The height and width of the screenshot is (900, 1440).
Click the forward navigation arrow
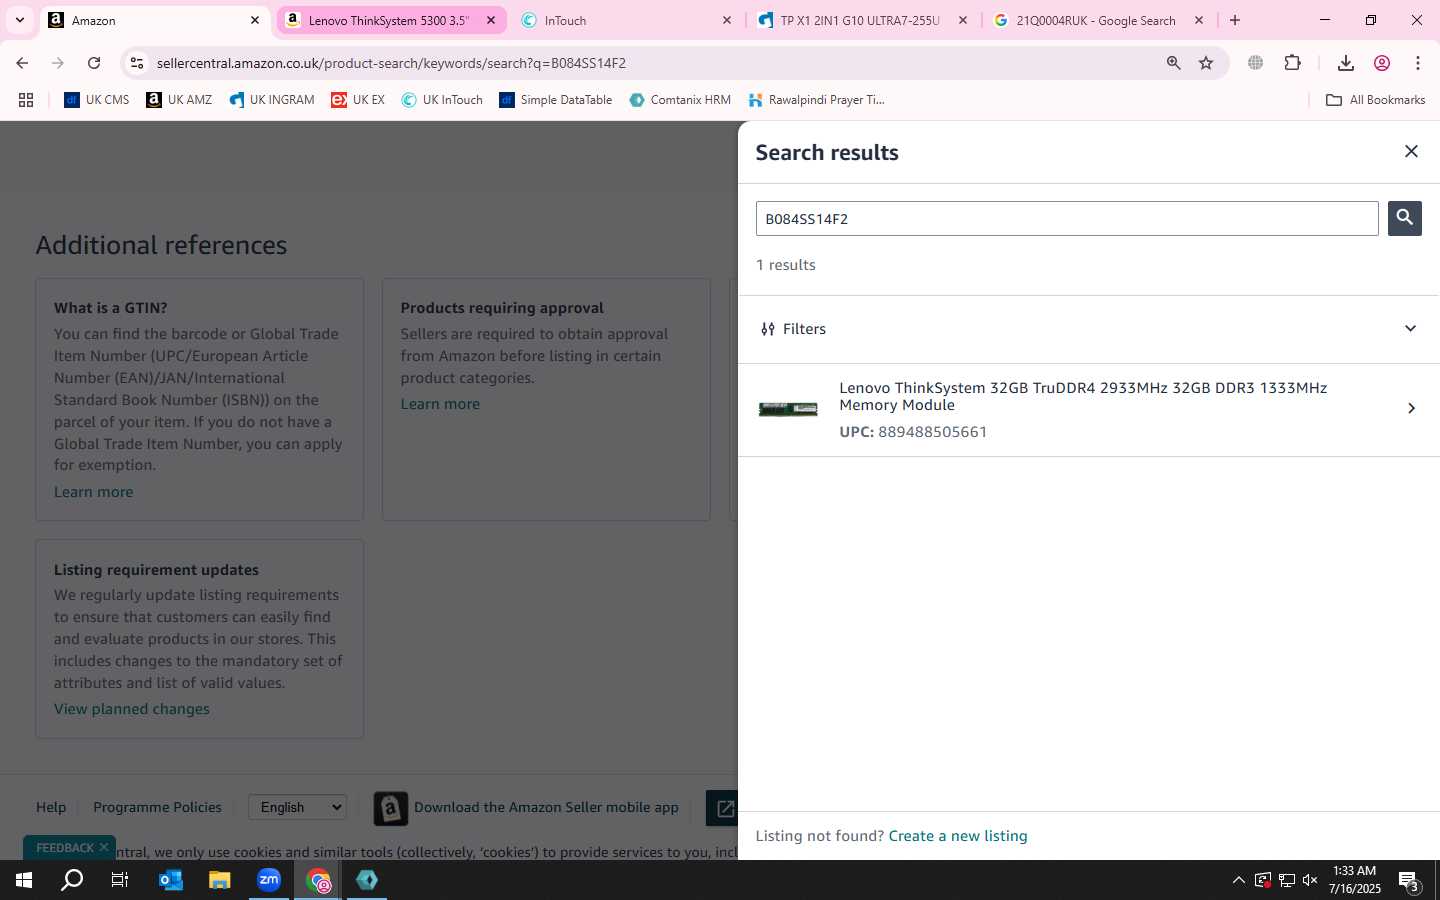[x=58, y=63]
